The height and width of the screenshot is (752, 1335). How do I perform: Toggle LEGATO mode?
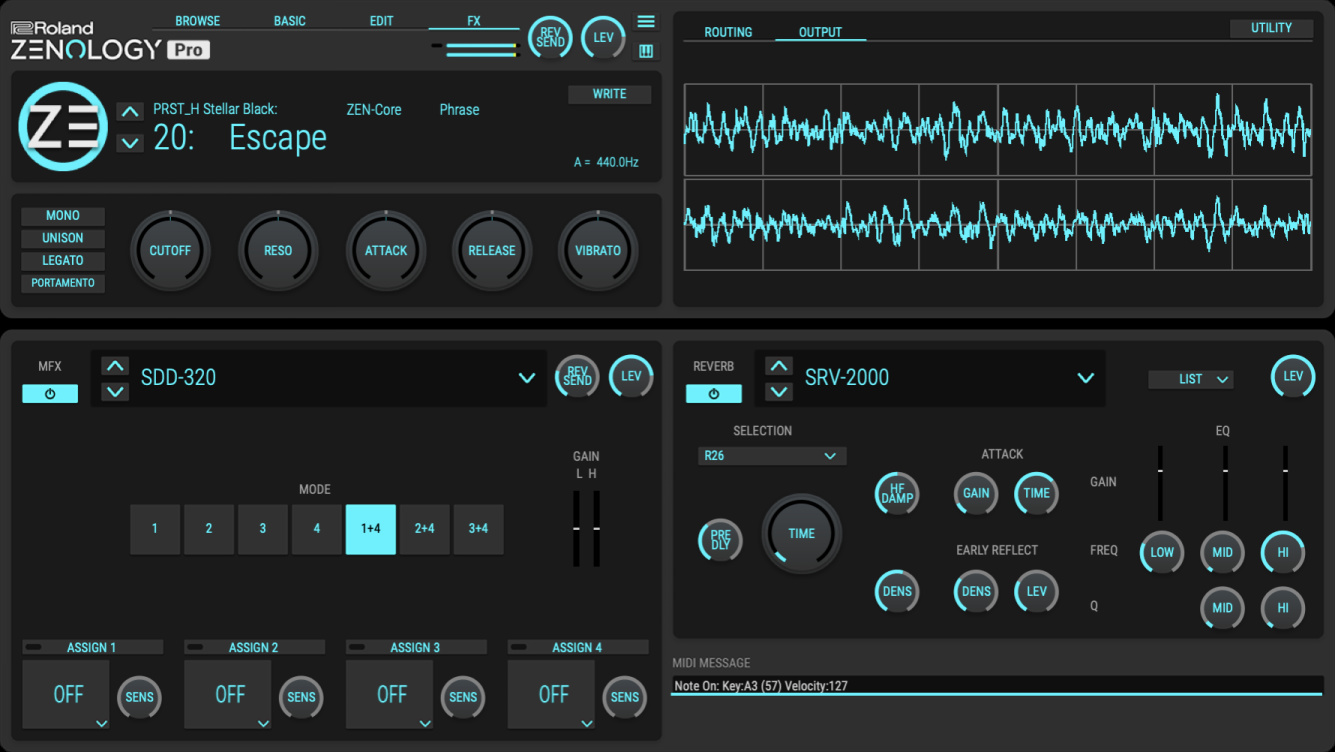coord(63,260)
